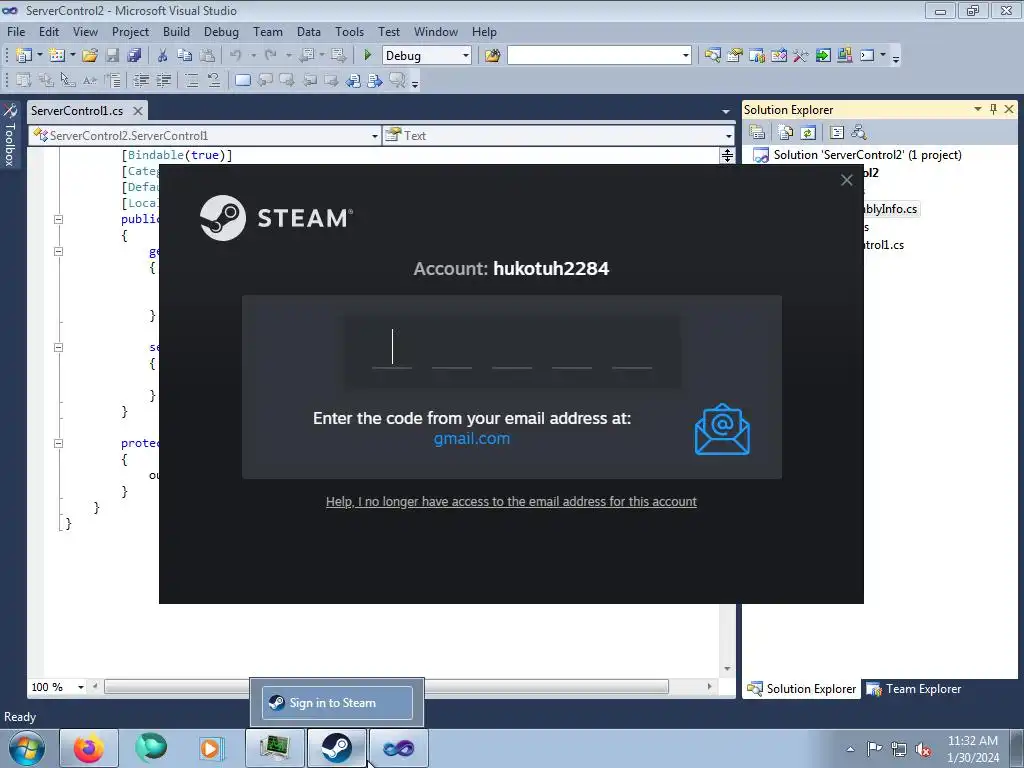
Task: Toggle a bookmark with the rectangle icon
Action: click(242, 80)
